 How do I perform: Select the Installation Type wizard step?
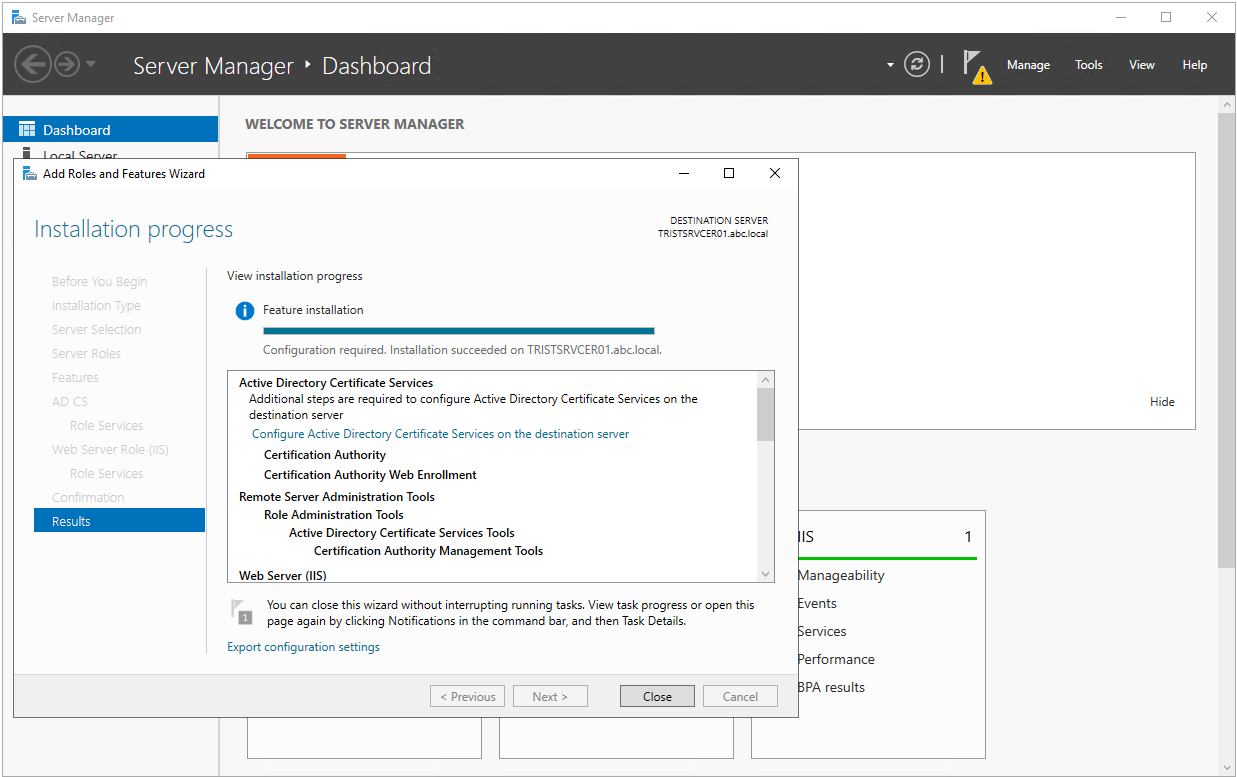pyautogui.click(x=96, y=305)
